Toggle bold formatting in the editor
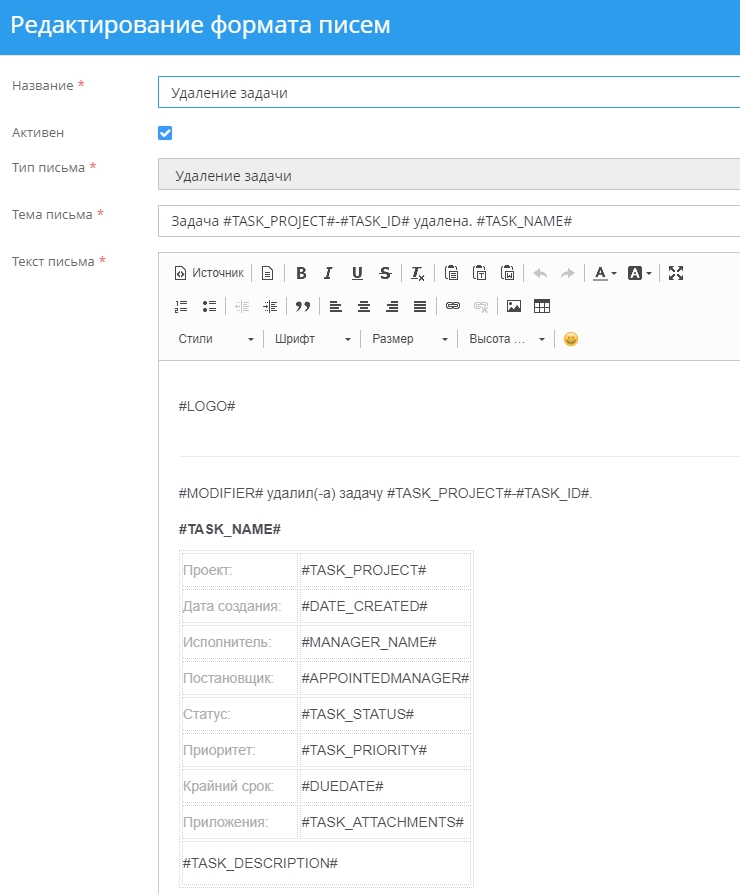 [x=300, y=273]
